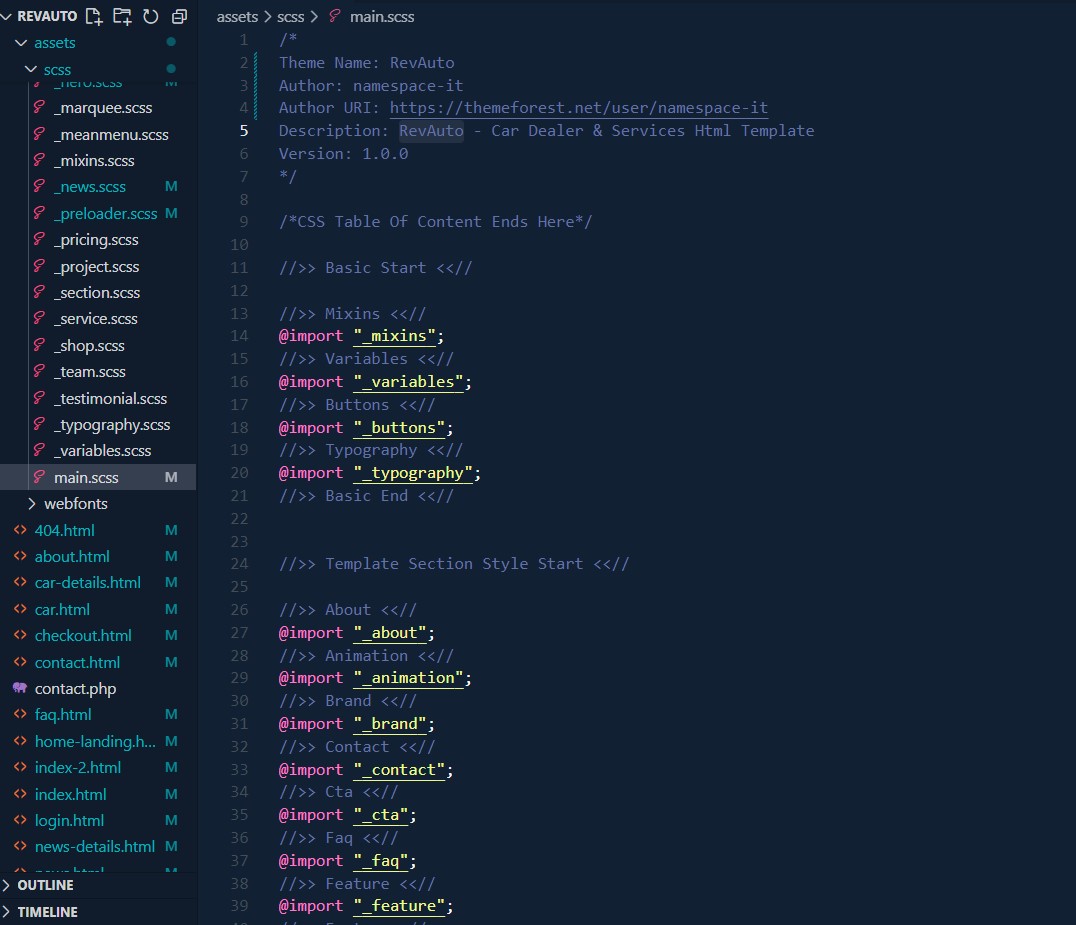
Task: Refresh the Explorer file tree
Action: 151,16
